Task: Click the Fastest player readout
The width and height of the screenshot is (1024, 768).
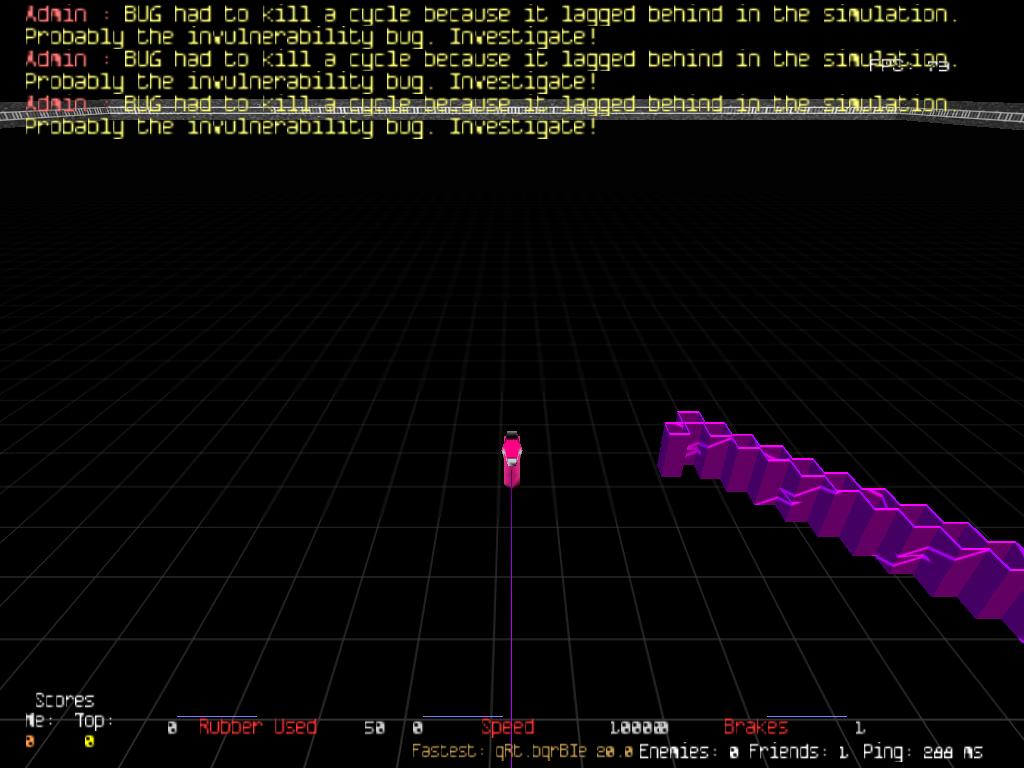Action: [x=522, y=751]
